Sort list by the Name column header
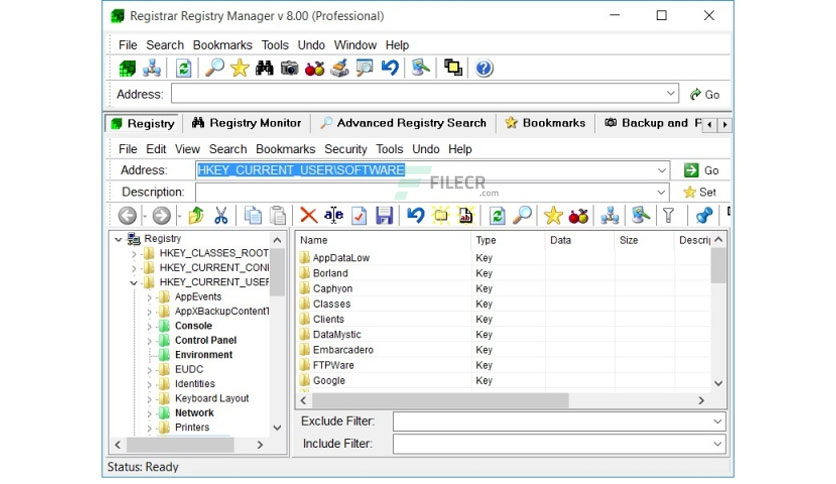Screen dimensions: 836x484 click(383, 240)
